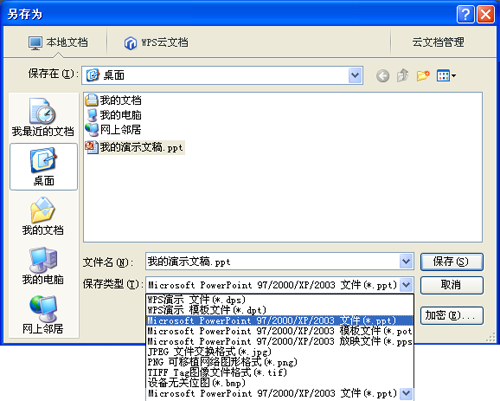Switch to the WPS云文档 tab
Screen dimensions: 500x401
coord(156,43)
